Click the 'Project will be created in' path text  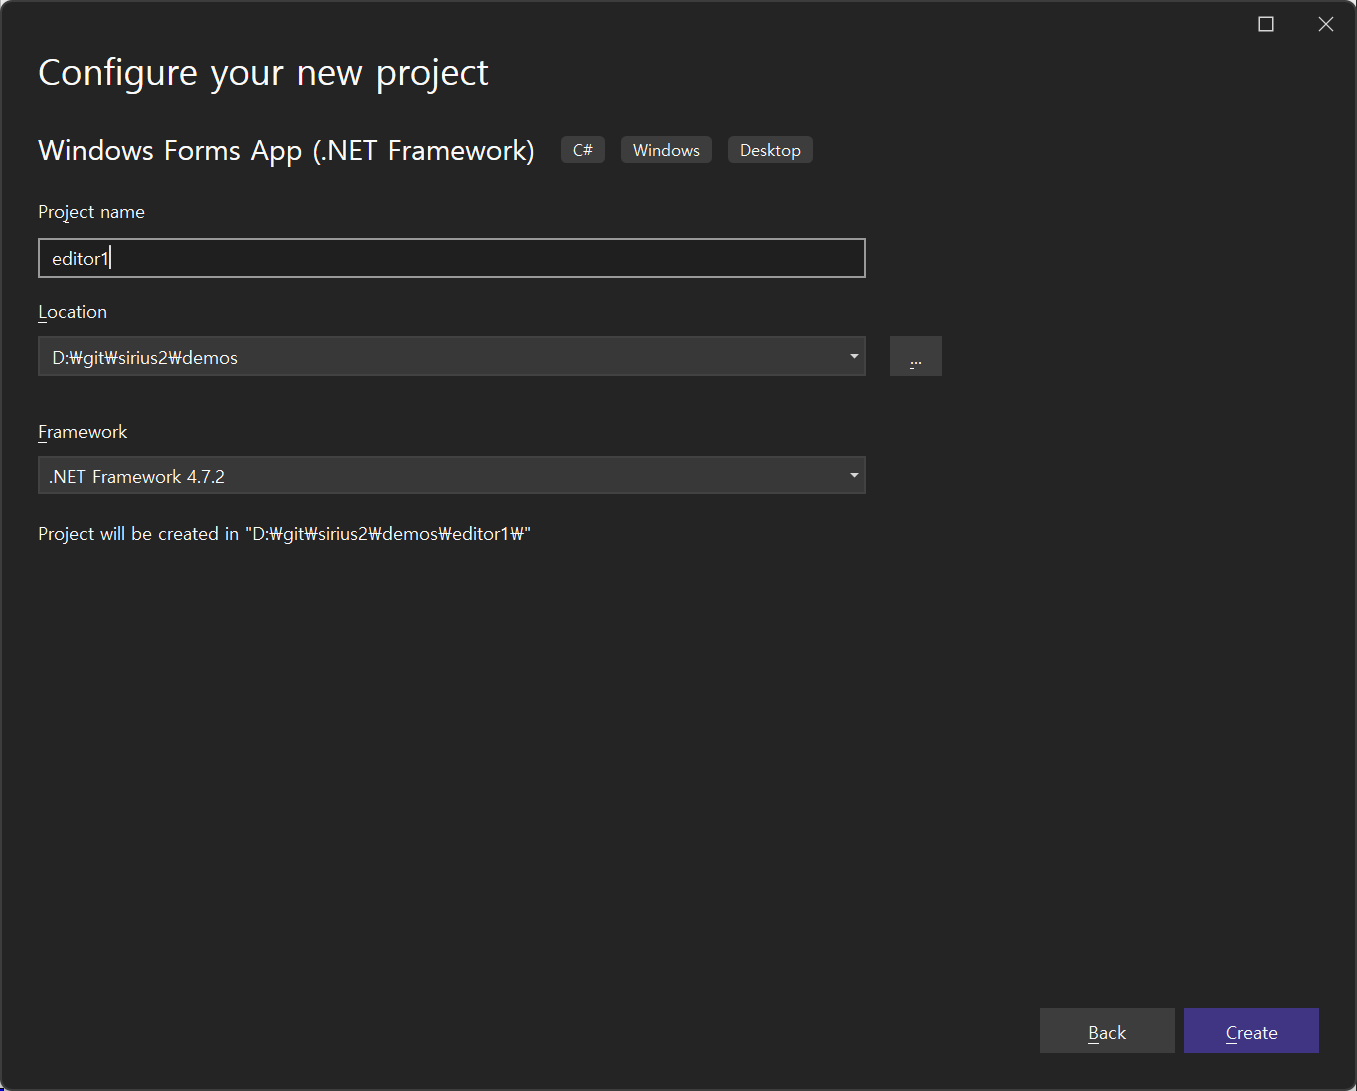[284, 534]
